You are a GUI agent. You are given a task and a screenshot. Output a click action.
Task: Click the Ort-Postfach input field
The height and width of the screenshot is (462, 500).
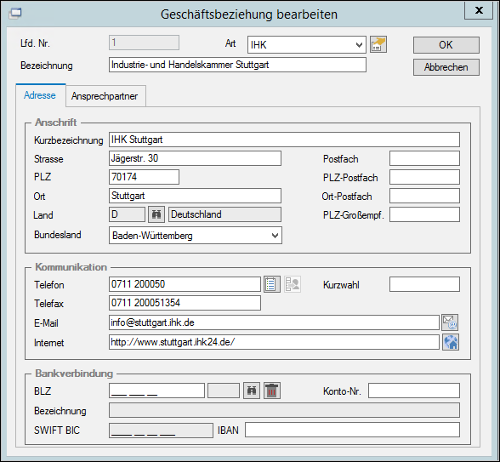click(x=424, y=196)
